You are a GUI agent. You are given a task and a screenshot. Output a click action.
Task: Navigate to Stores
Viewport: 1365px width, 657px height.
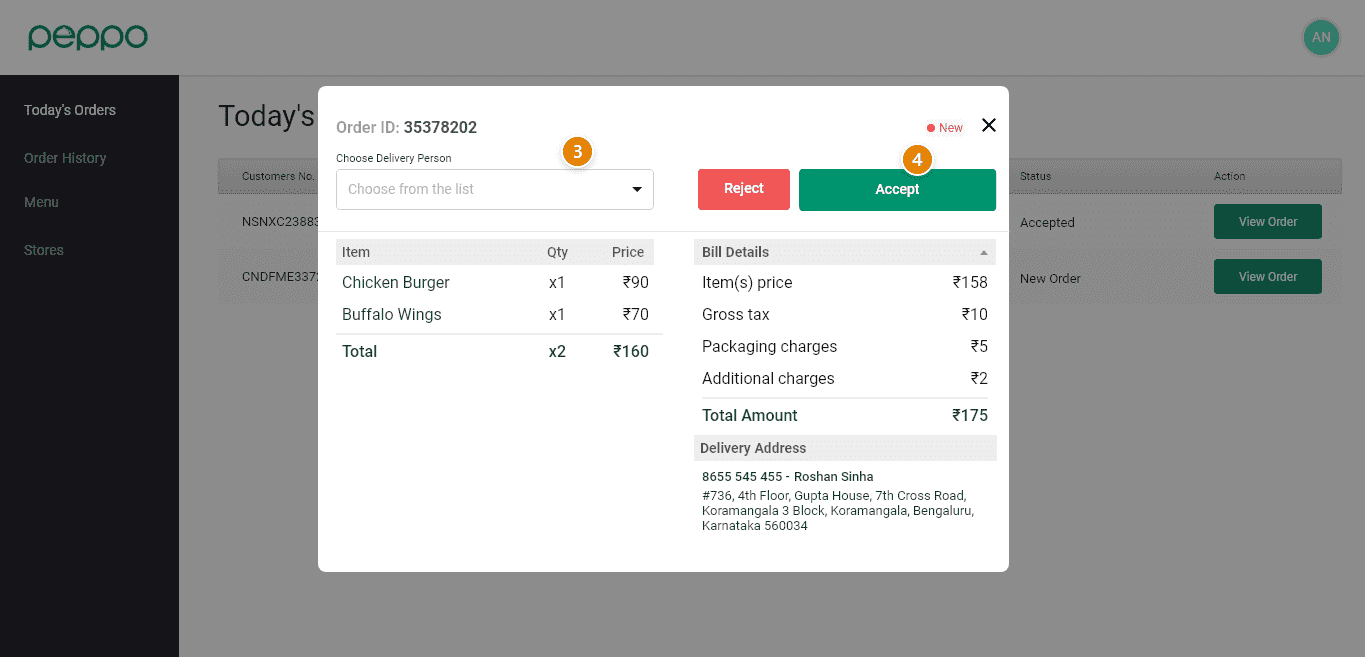[x=44, y=250]
